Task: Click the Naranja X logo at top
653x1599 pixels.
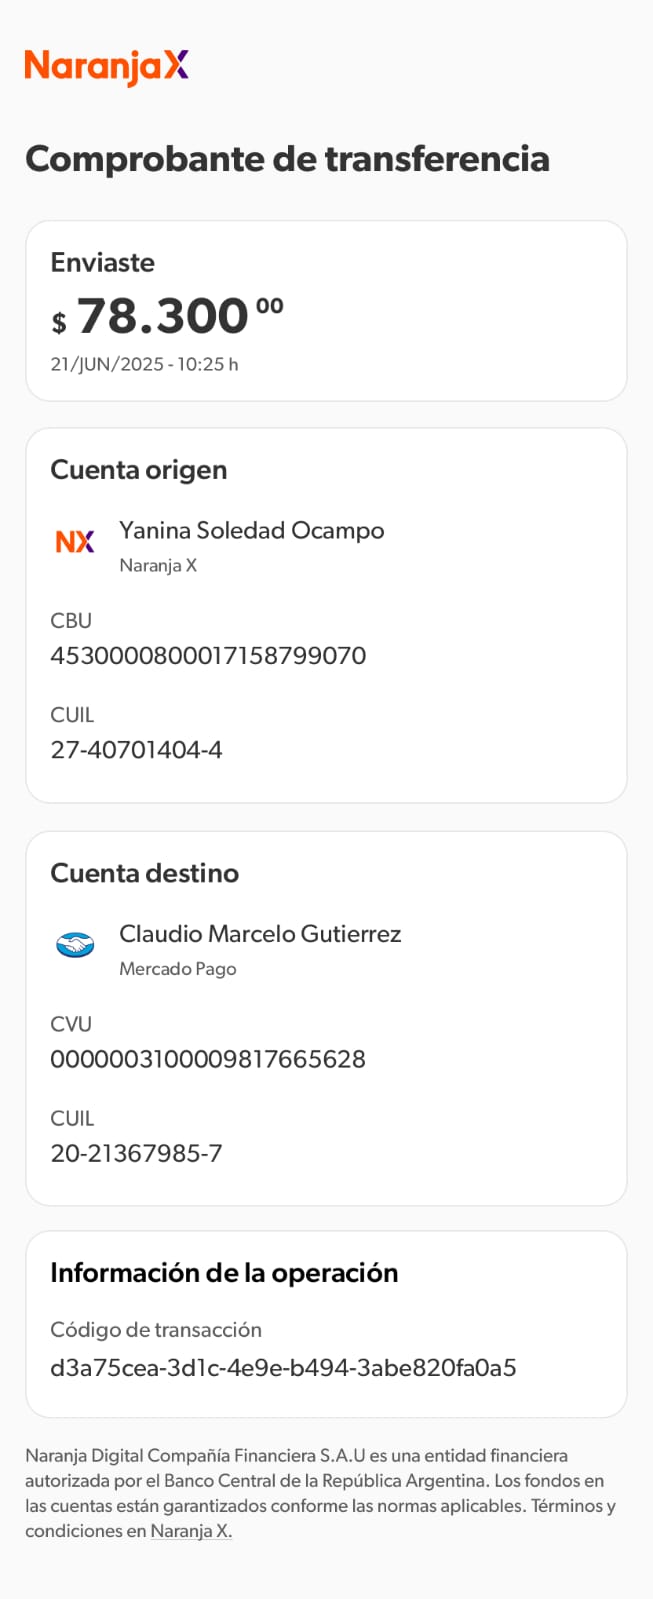Action: click(x=106, y=66)
